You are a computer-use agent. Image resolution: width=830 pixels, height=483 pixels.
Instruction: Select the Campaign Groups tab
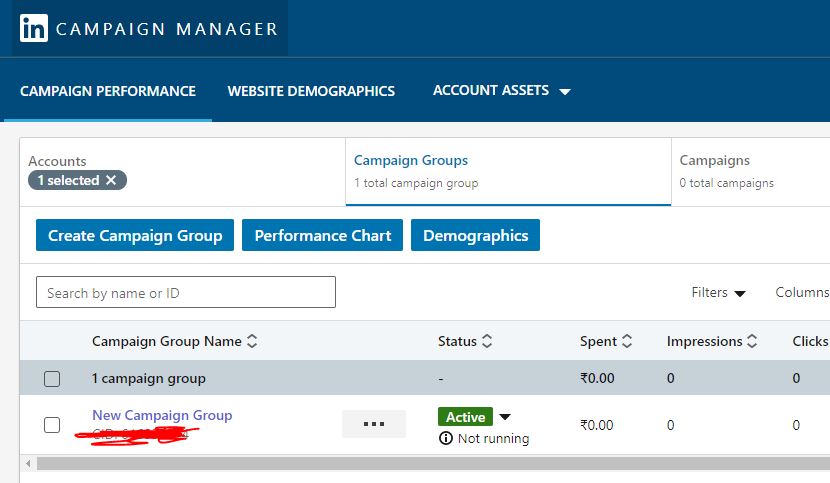(508, 172)
